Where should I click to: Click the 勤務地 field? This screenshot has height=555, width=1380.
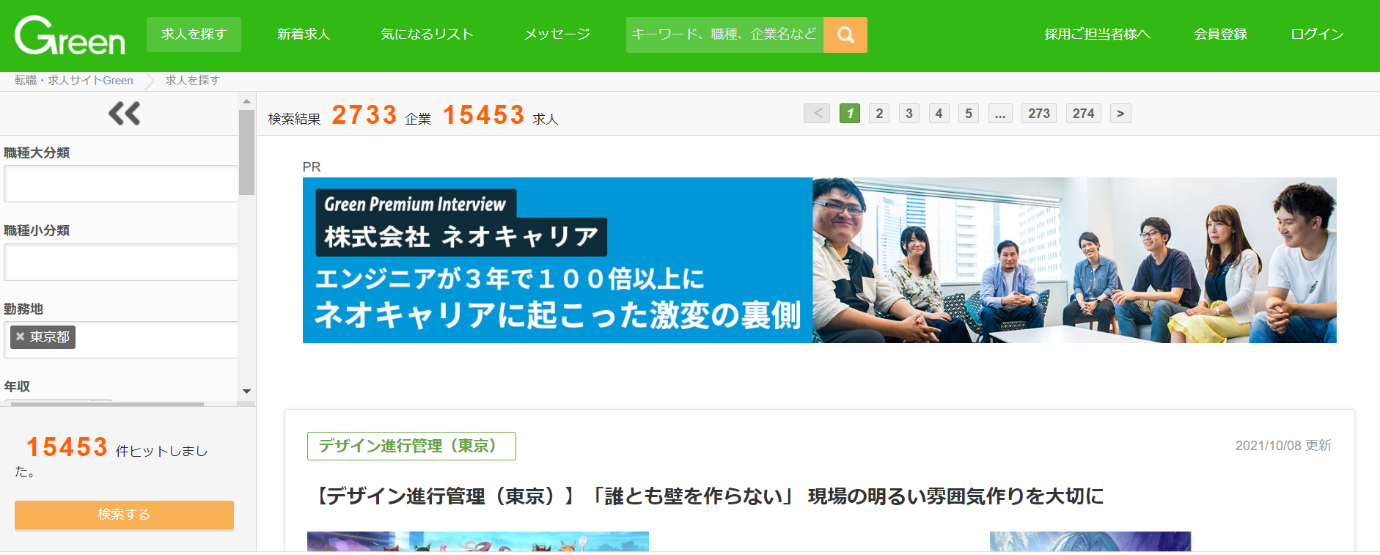(x=121, y=340)
